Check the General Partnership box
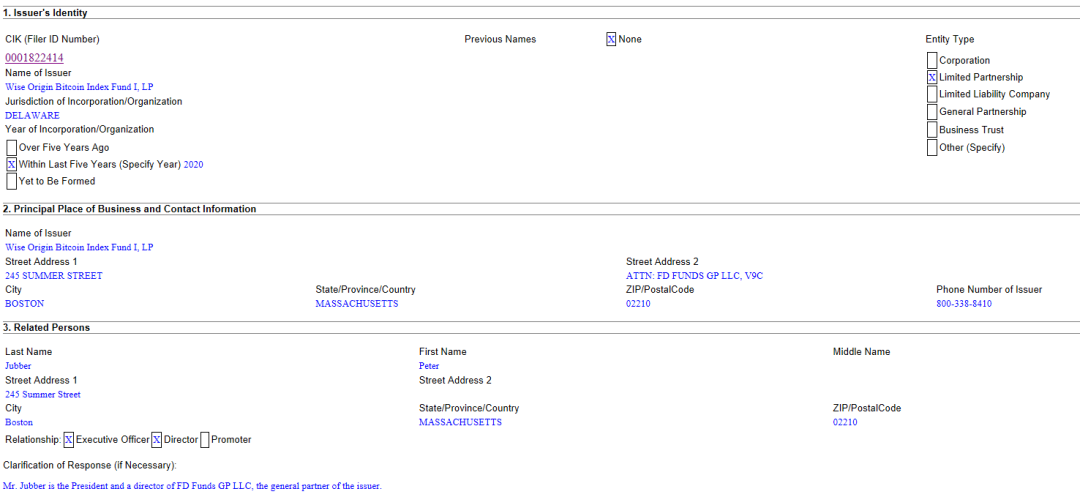The height and width of the screenshot is (497, 1080). coord(932,112)
